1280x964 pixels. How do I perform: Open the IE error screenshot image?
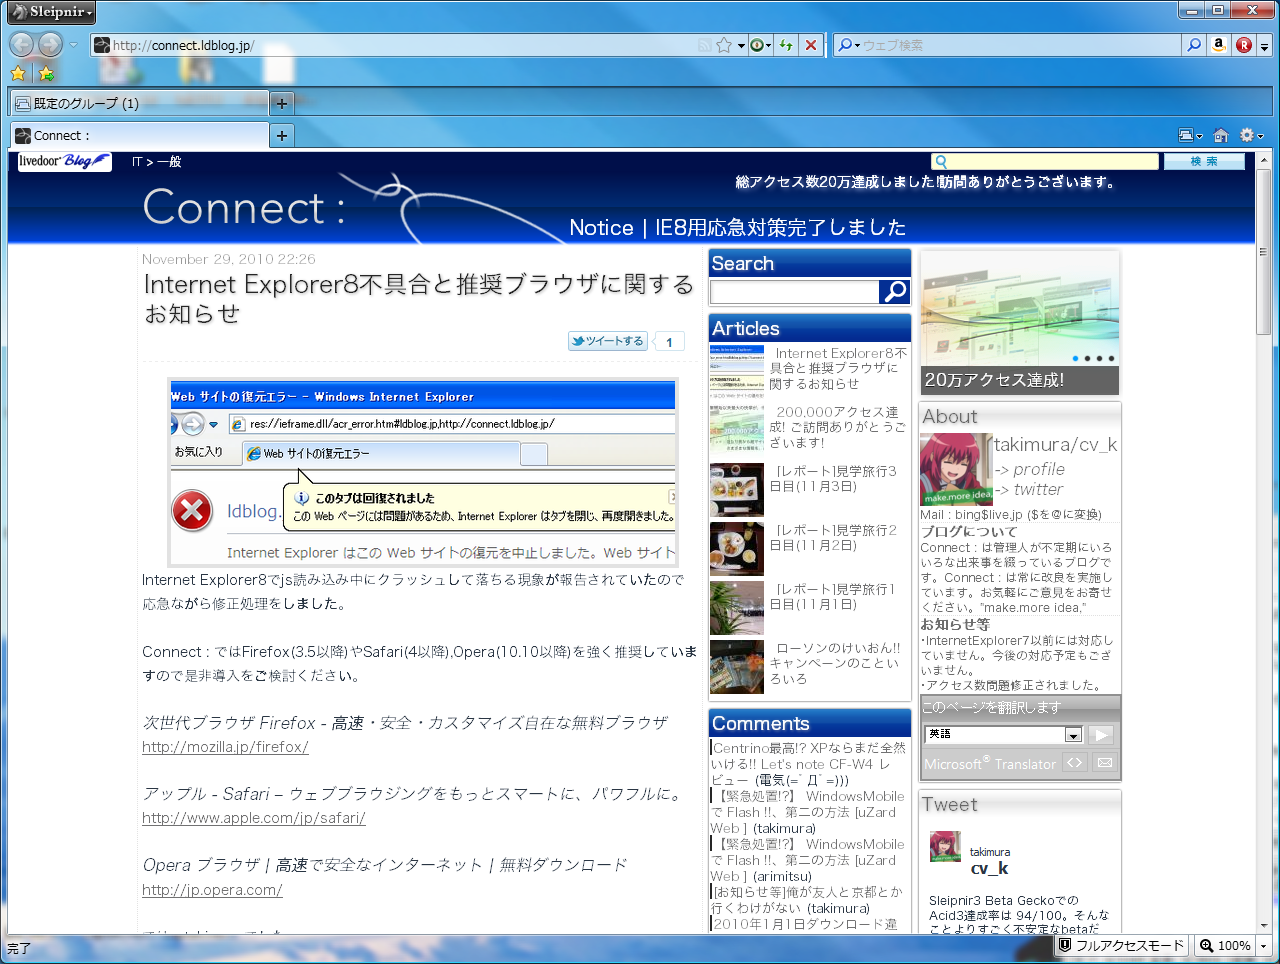tap(423, 472)
